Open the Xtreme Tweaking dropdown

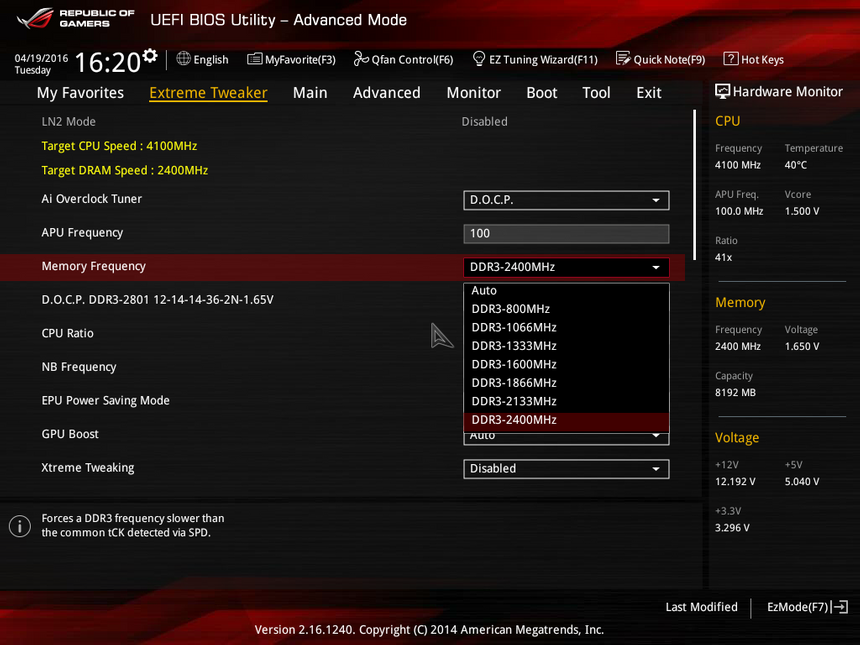566,468
